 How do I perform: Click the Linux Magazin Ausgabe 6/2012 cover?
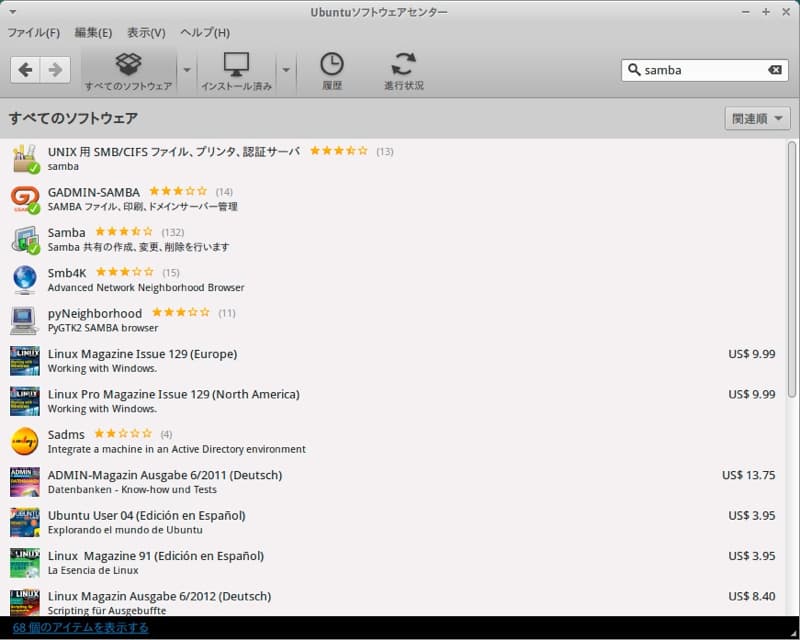[25, 602]
